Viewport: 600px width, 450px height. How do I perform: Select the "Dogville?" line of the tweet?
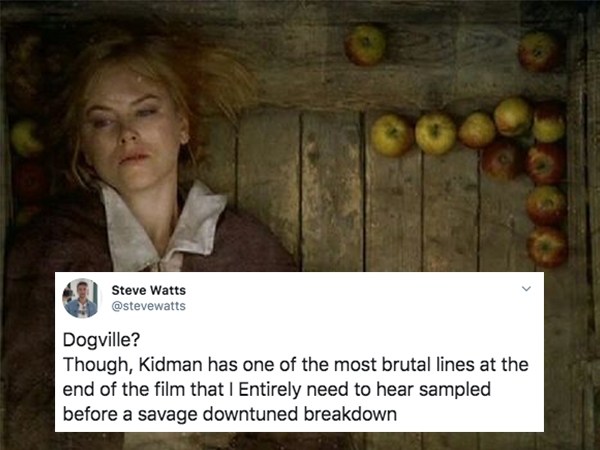[x=101, y=340]
